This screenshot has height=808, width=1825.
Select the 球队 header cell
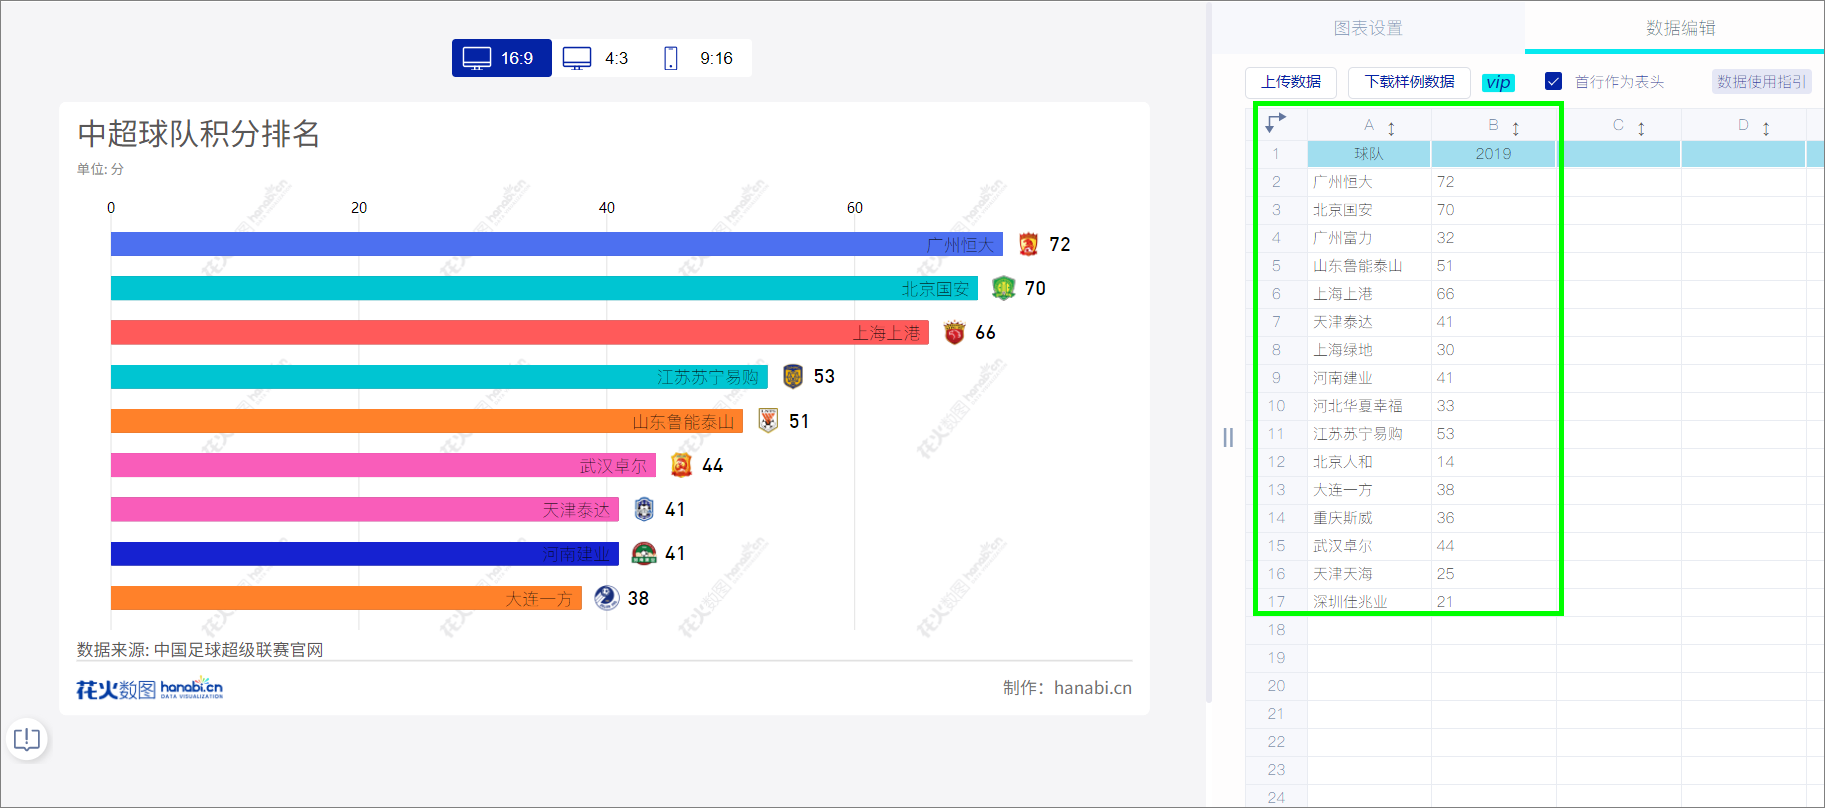1369,154
